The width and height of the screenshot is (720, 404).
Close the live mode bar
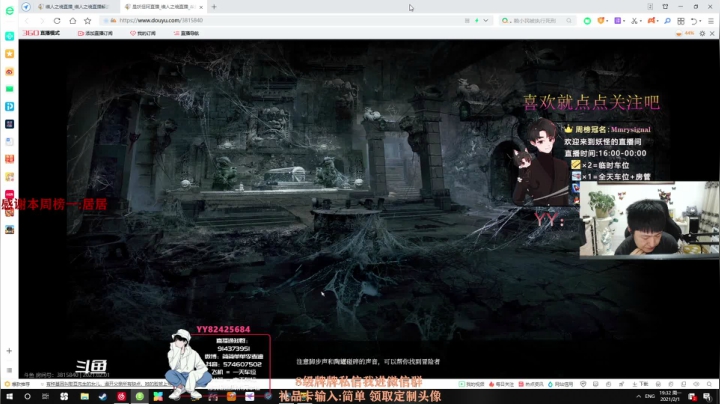click(x=712, y=33)
